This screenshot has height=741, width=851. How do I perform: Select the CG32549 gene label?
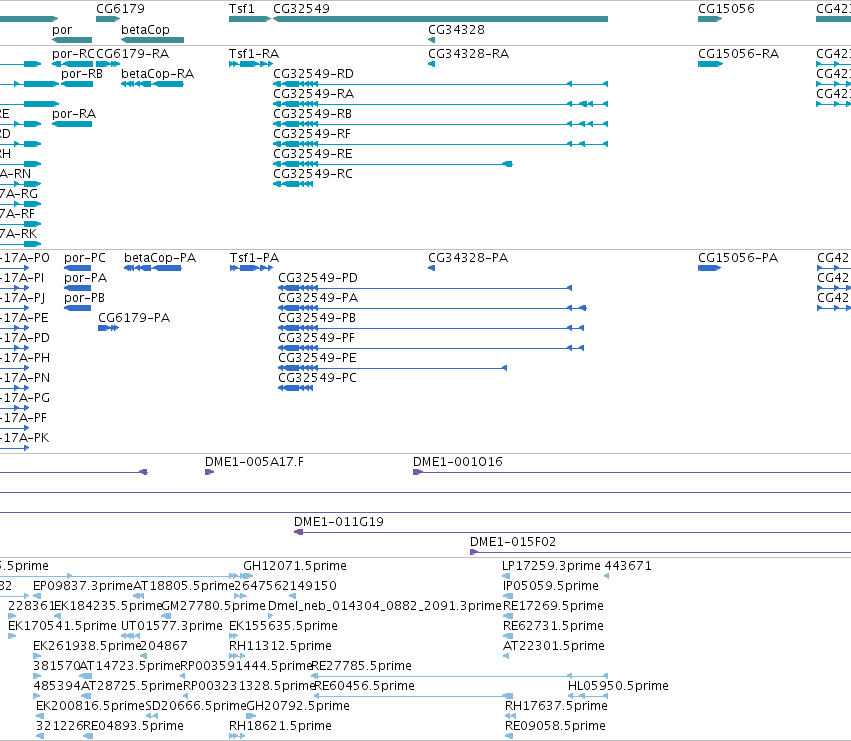(301, 9)
